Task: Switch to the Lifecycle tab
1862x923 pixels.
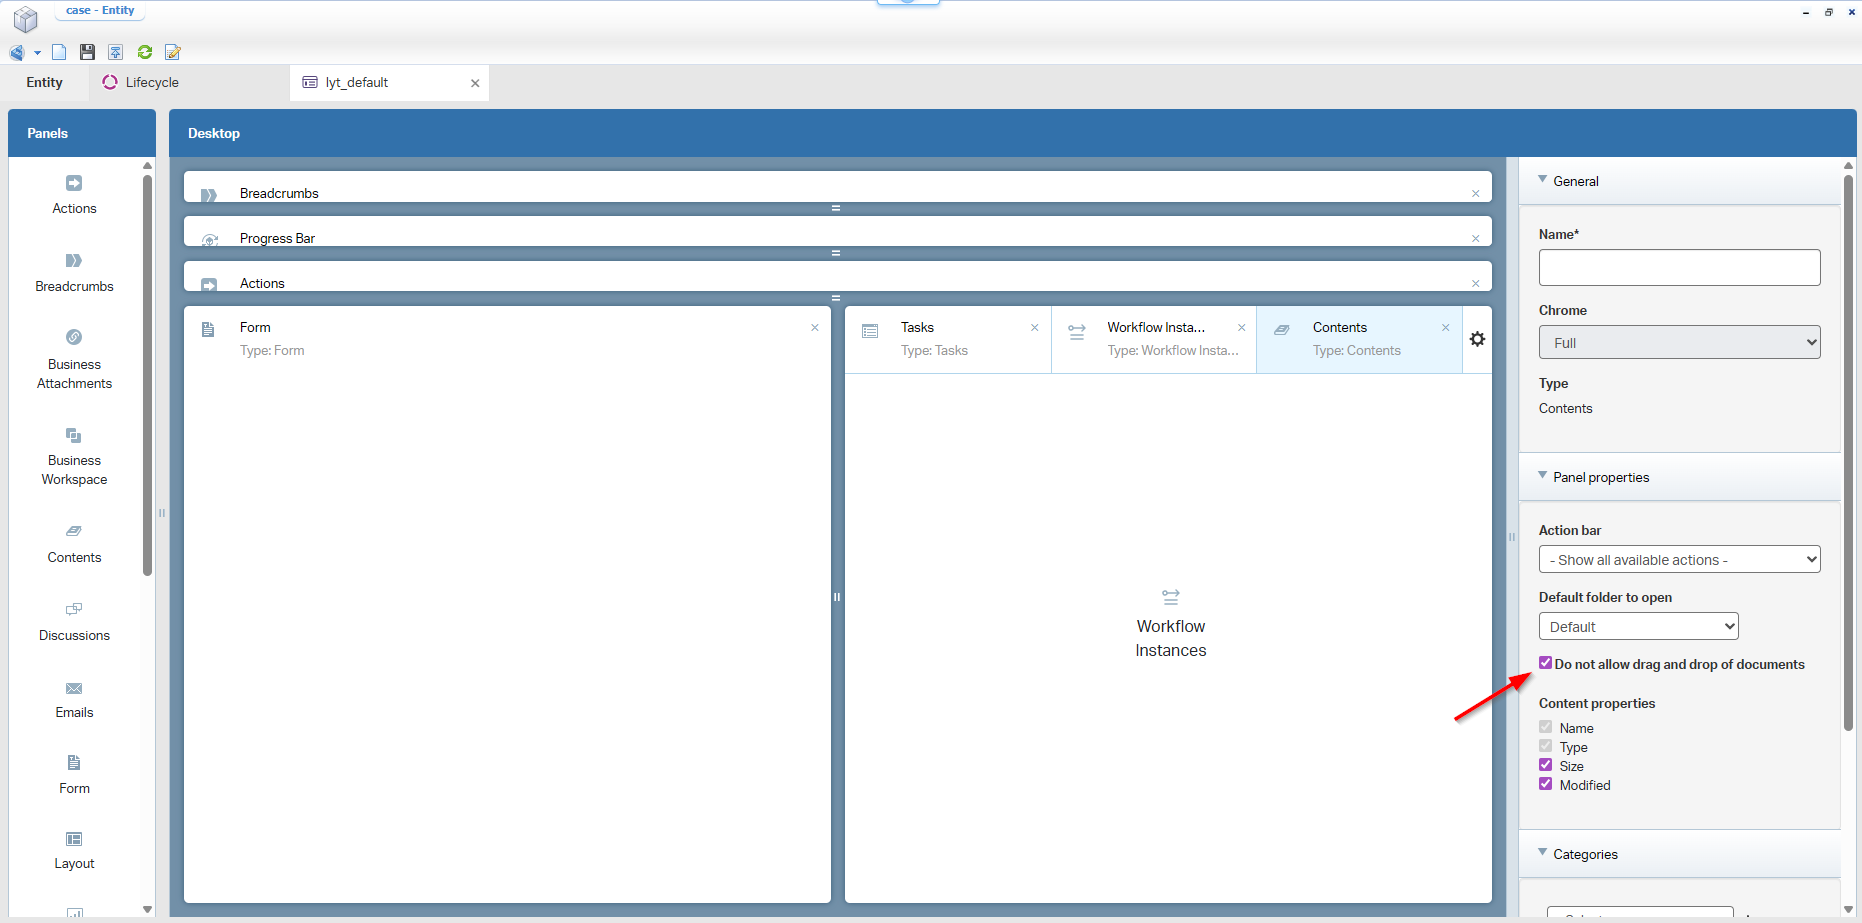Action: (x=141, y=82)
